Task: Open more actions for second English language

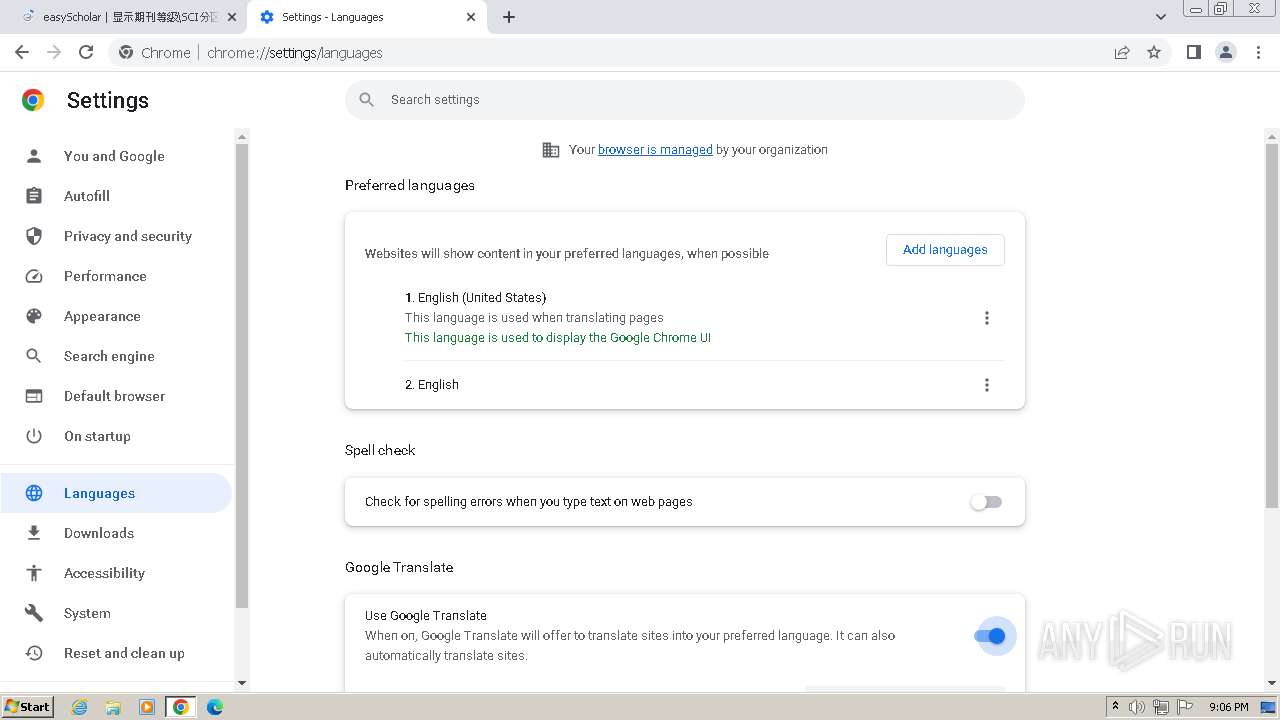Action: click(987, 385)
